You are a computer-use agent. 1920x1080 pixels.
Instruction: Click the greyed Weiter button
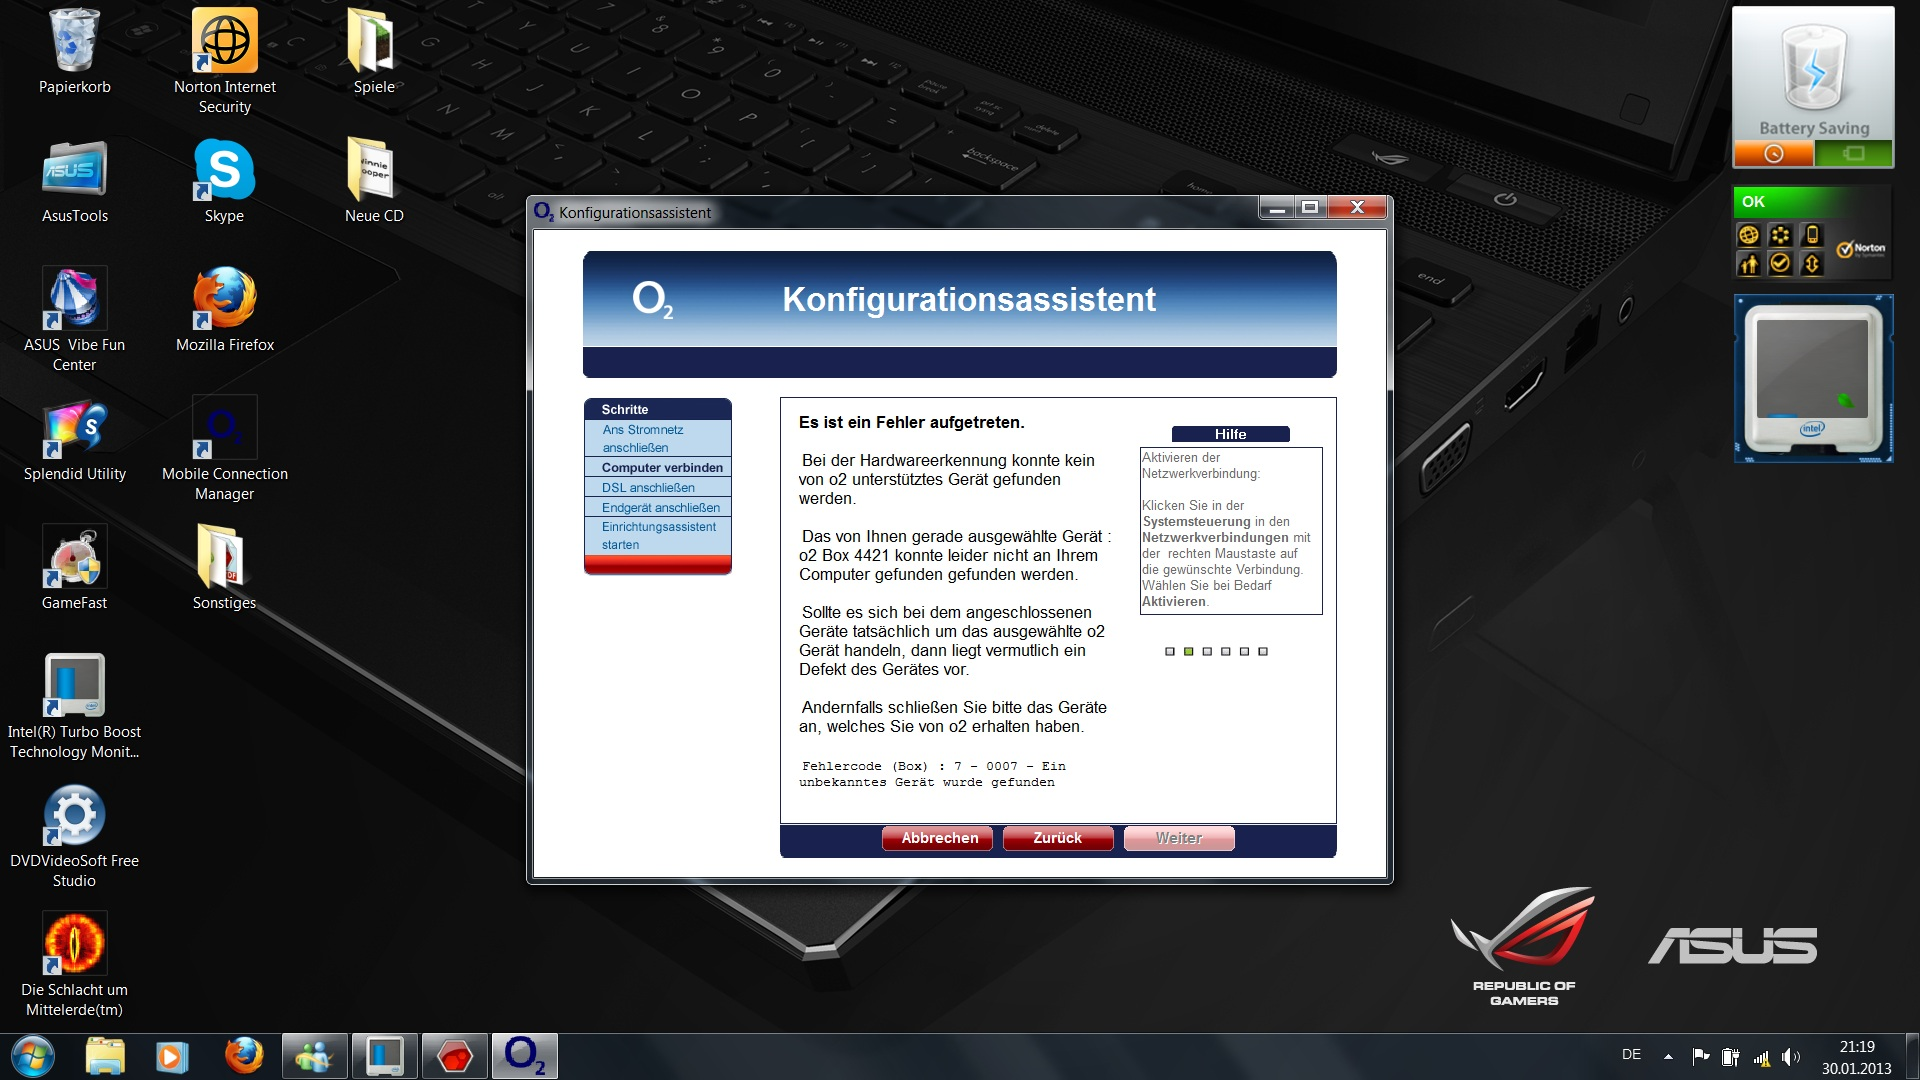[x=1179, y=838]
